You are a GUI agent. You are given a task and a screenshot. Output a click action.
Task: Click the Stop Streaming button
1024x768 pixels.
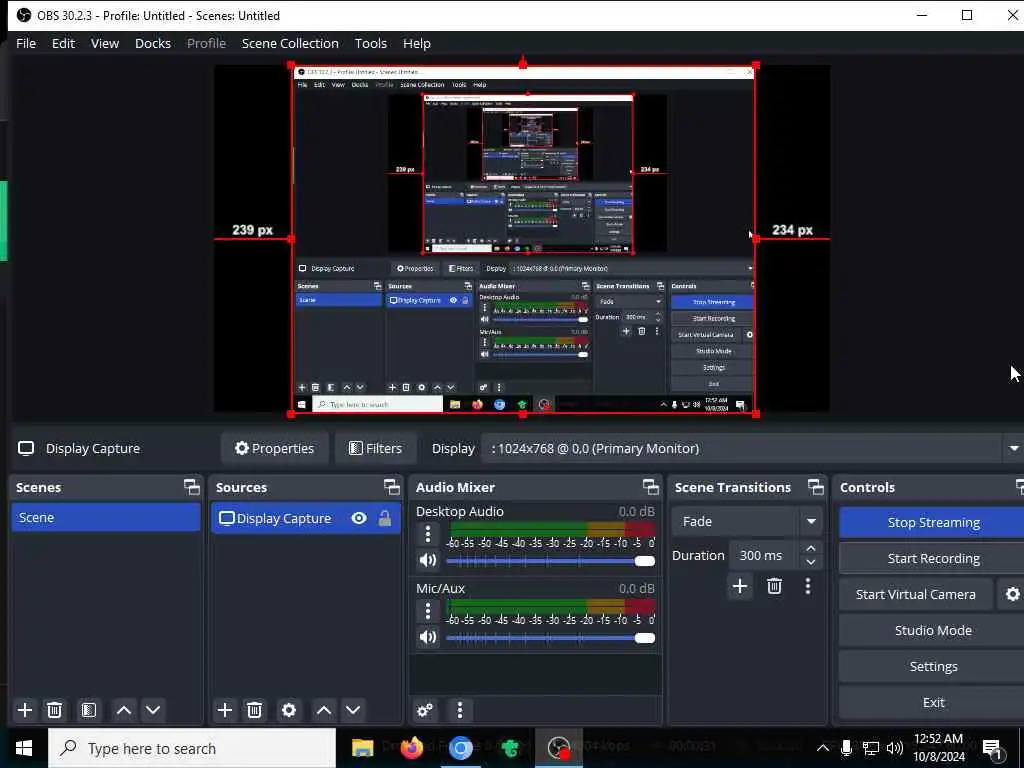coord(933,522)
